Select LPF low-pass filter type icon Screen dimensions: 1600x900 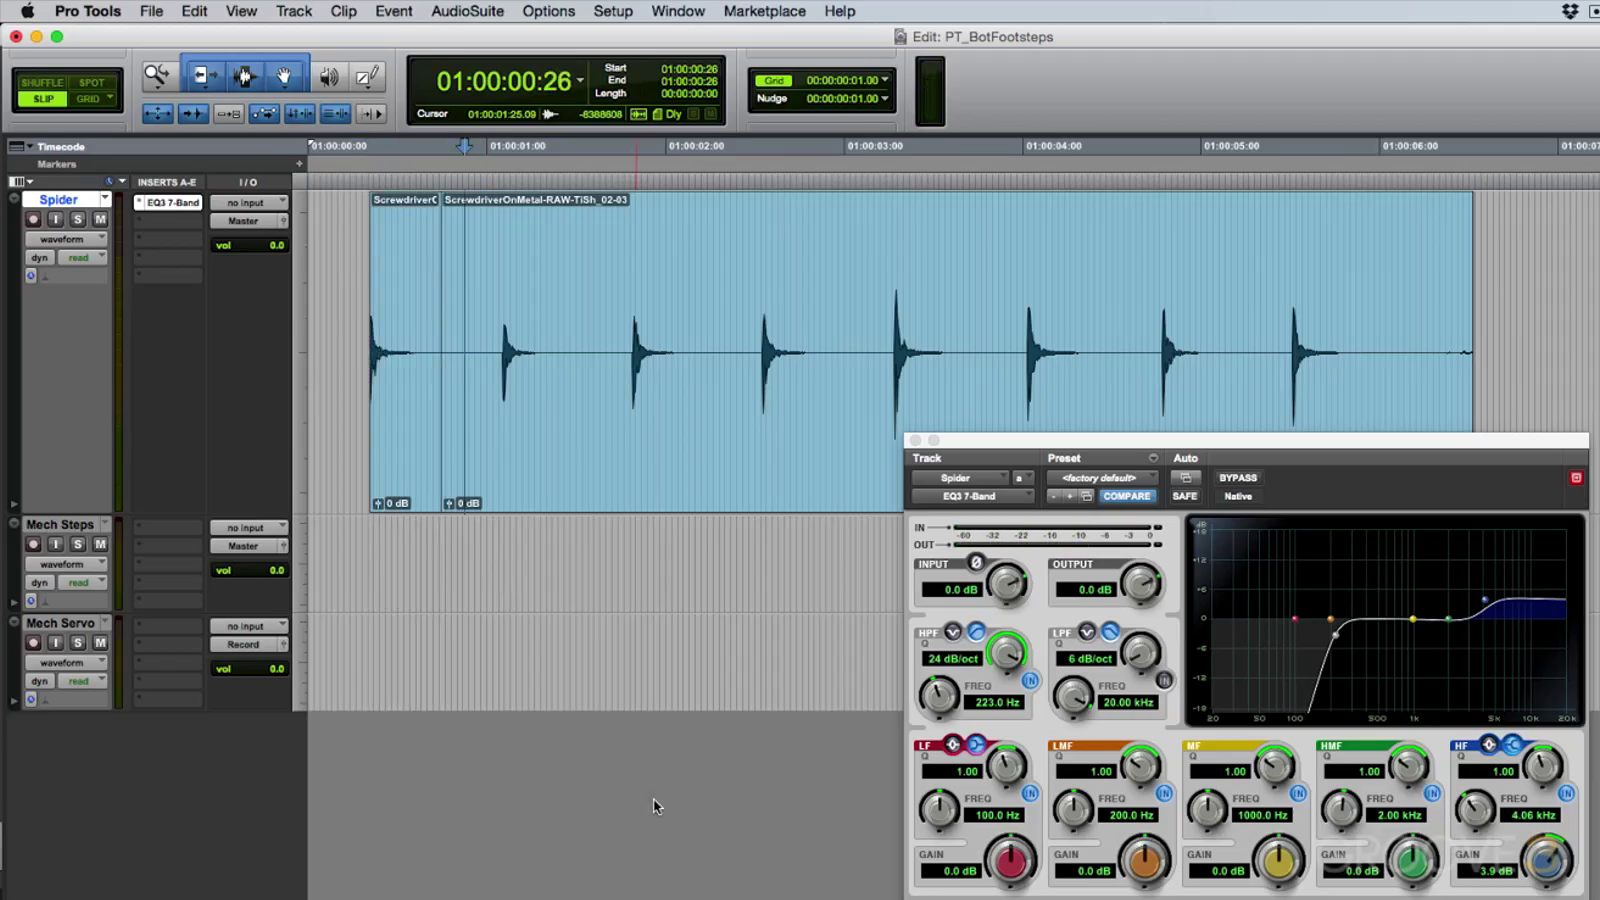1110,632
